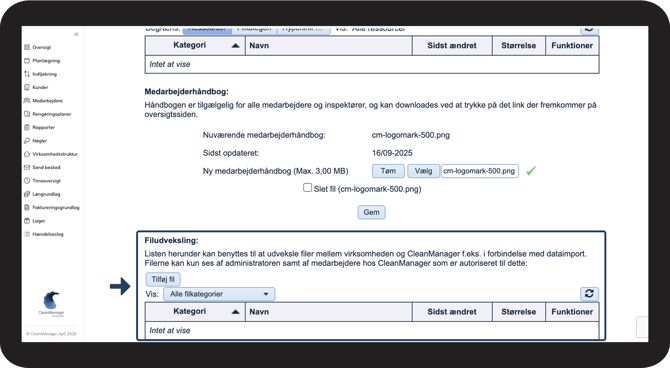The image size is (670, 368).
Task: Click Intet at vise in the Filudveksling table
Action: click(x=170, y=330)
